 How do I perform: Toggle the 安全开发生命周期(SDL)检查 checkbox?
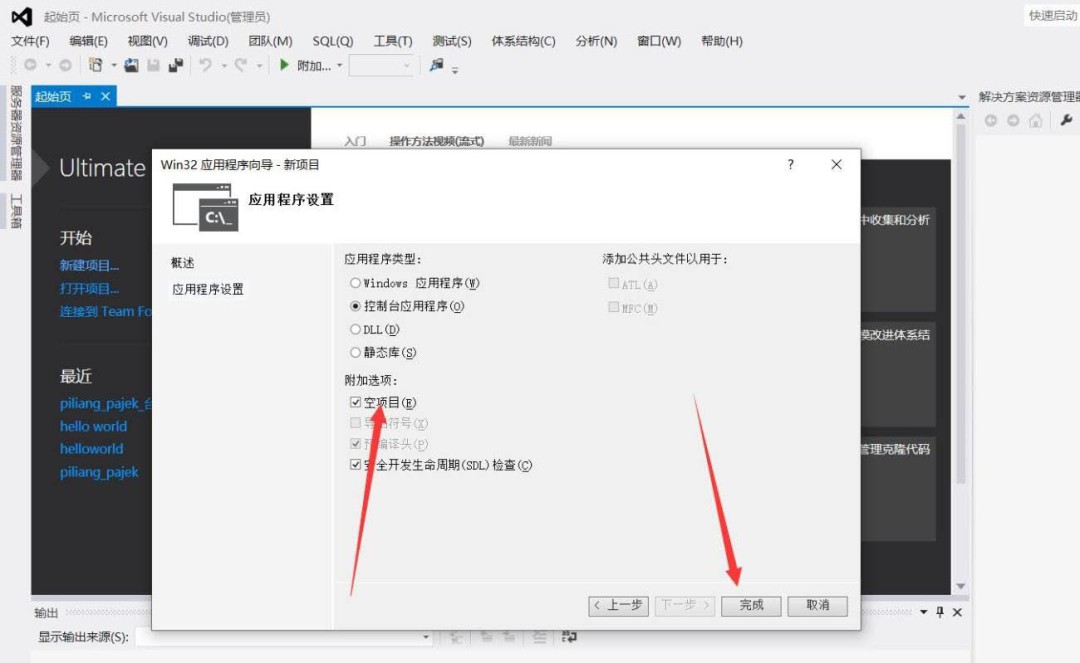[x=355, y=464]
